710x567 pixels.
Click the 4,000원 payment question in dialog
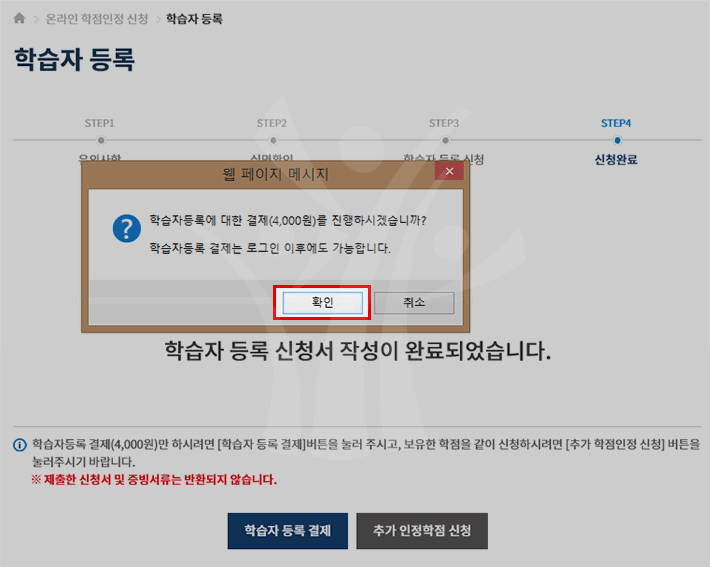pyautogui.click(x=293, y=220)
